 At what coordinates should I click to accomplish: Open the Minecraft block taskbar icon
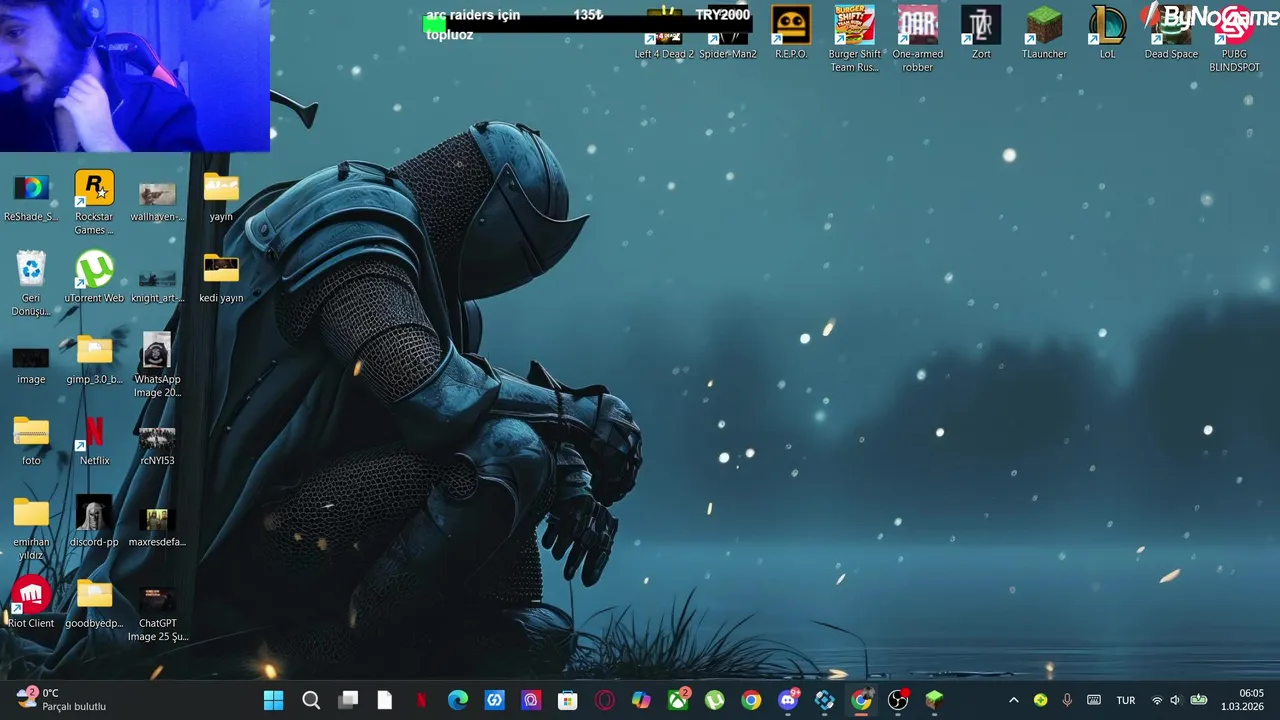click(x=934, y=700)
